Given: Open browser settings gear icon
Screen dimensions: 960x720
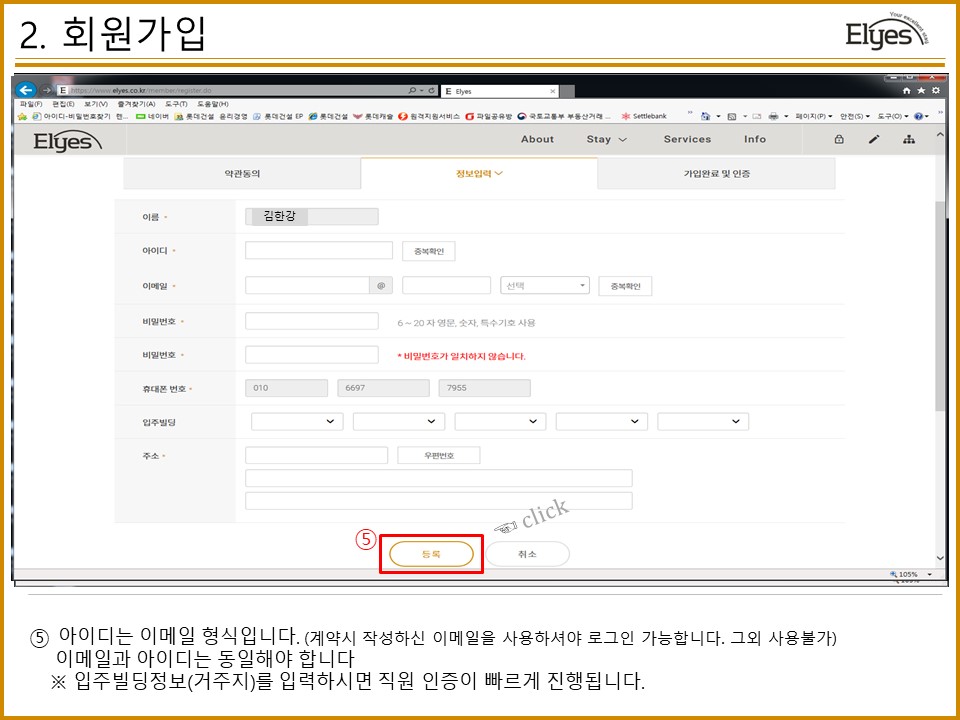Looking at the screenshot, I should click(x=936, y=91).
